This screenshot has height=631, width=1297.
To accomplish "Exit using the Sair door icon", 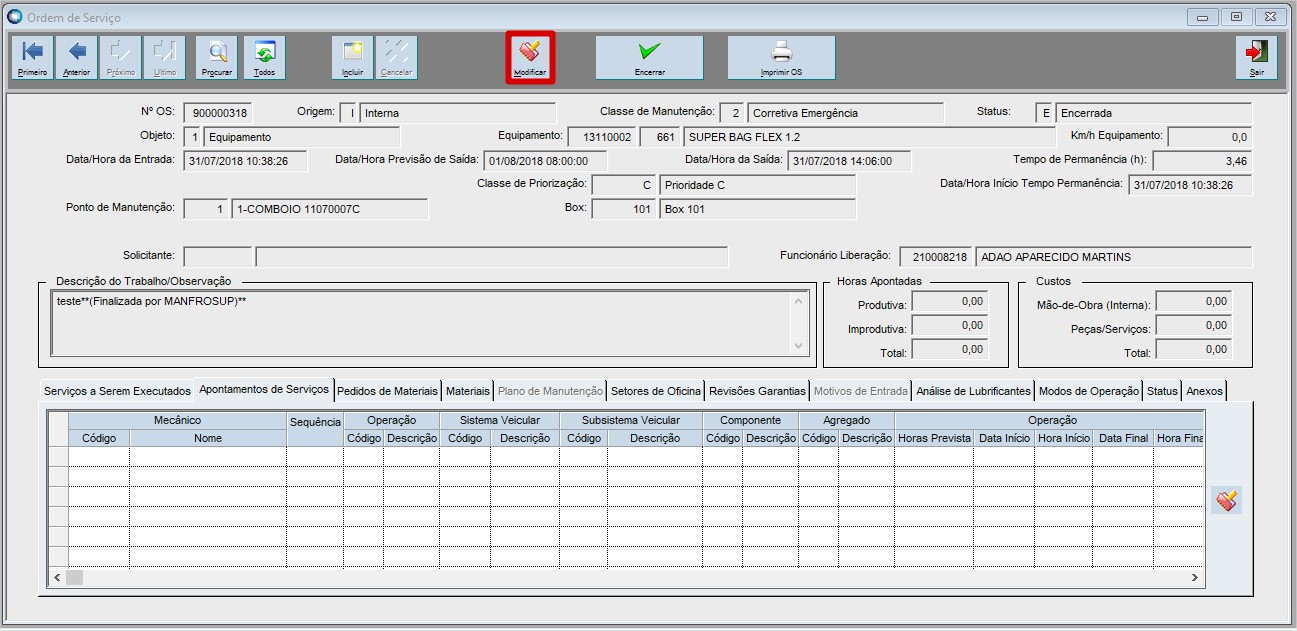I will 1256,58.
